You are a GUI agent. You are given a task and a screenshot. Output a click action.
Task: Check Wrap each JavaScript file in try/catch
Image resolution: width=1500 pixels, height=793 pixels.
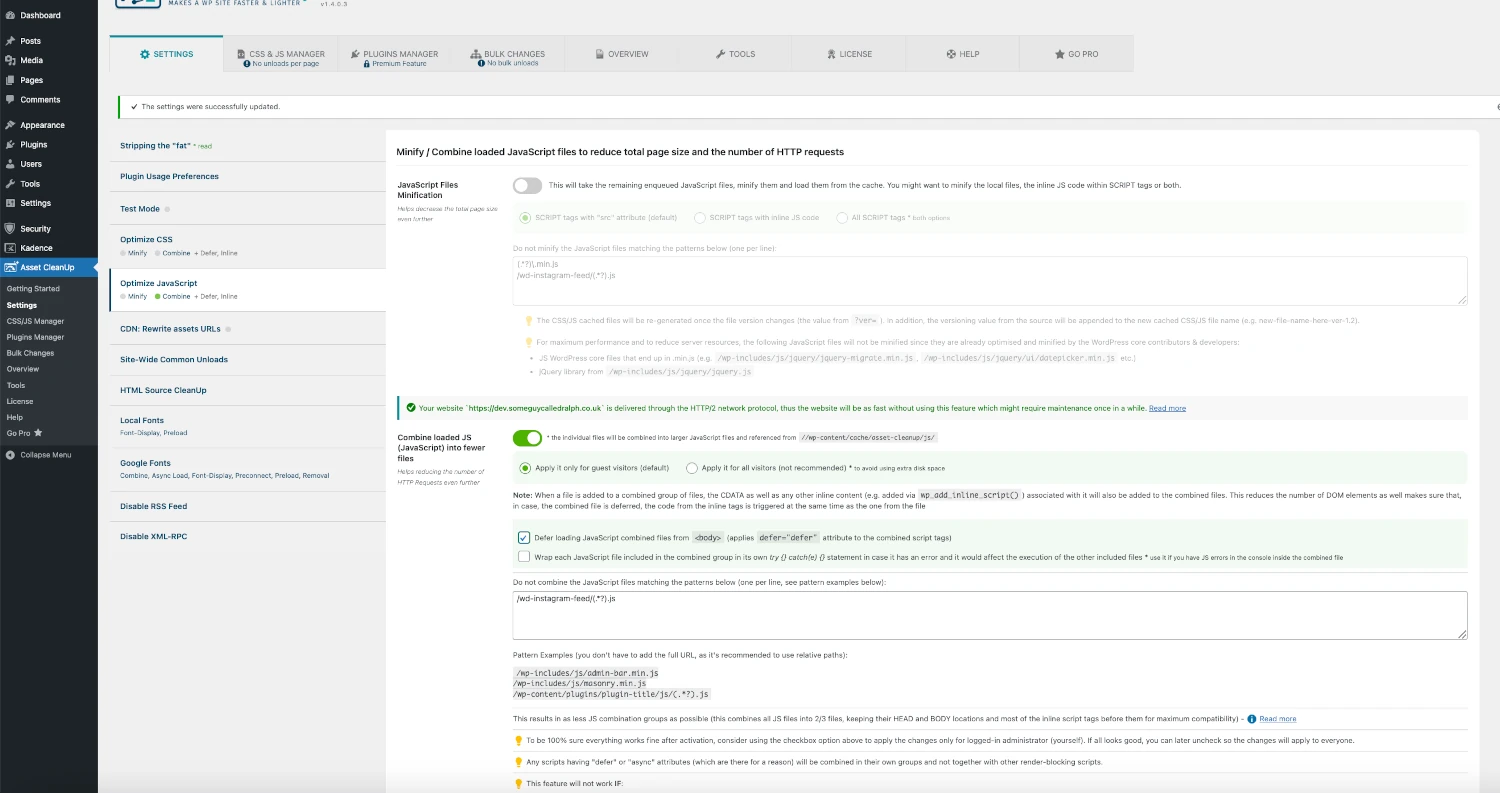click(x=524, y=556)
